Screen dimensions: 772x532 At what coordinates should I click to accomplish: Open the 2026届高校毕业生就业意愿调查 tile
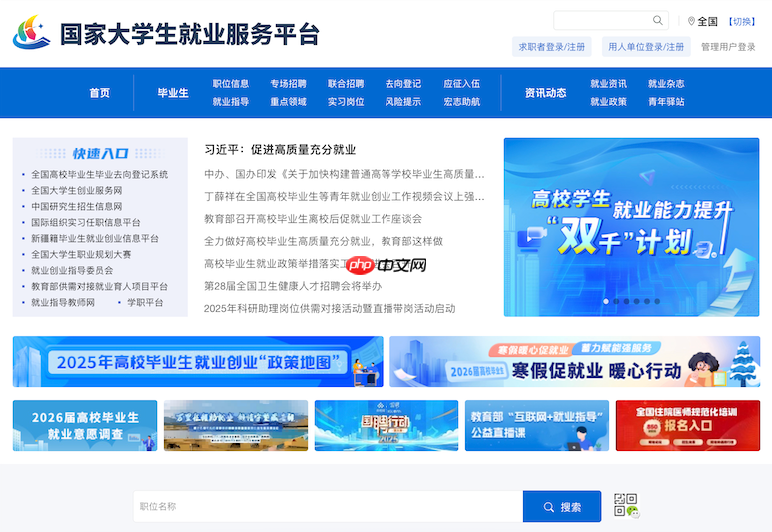click(85, 425)
